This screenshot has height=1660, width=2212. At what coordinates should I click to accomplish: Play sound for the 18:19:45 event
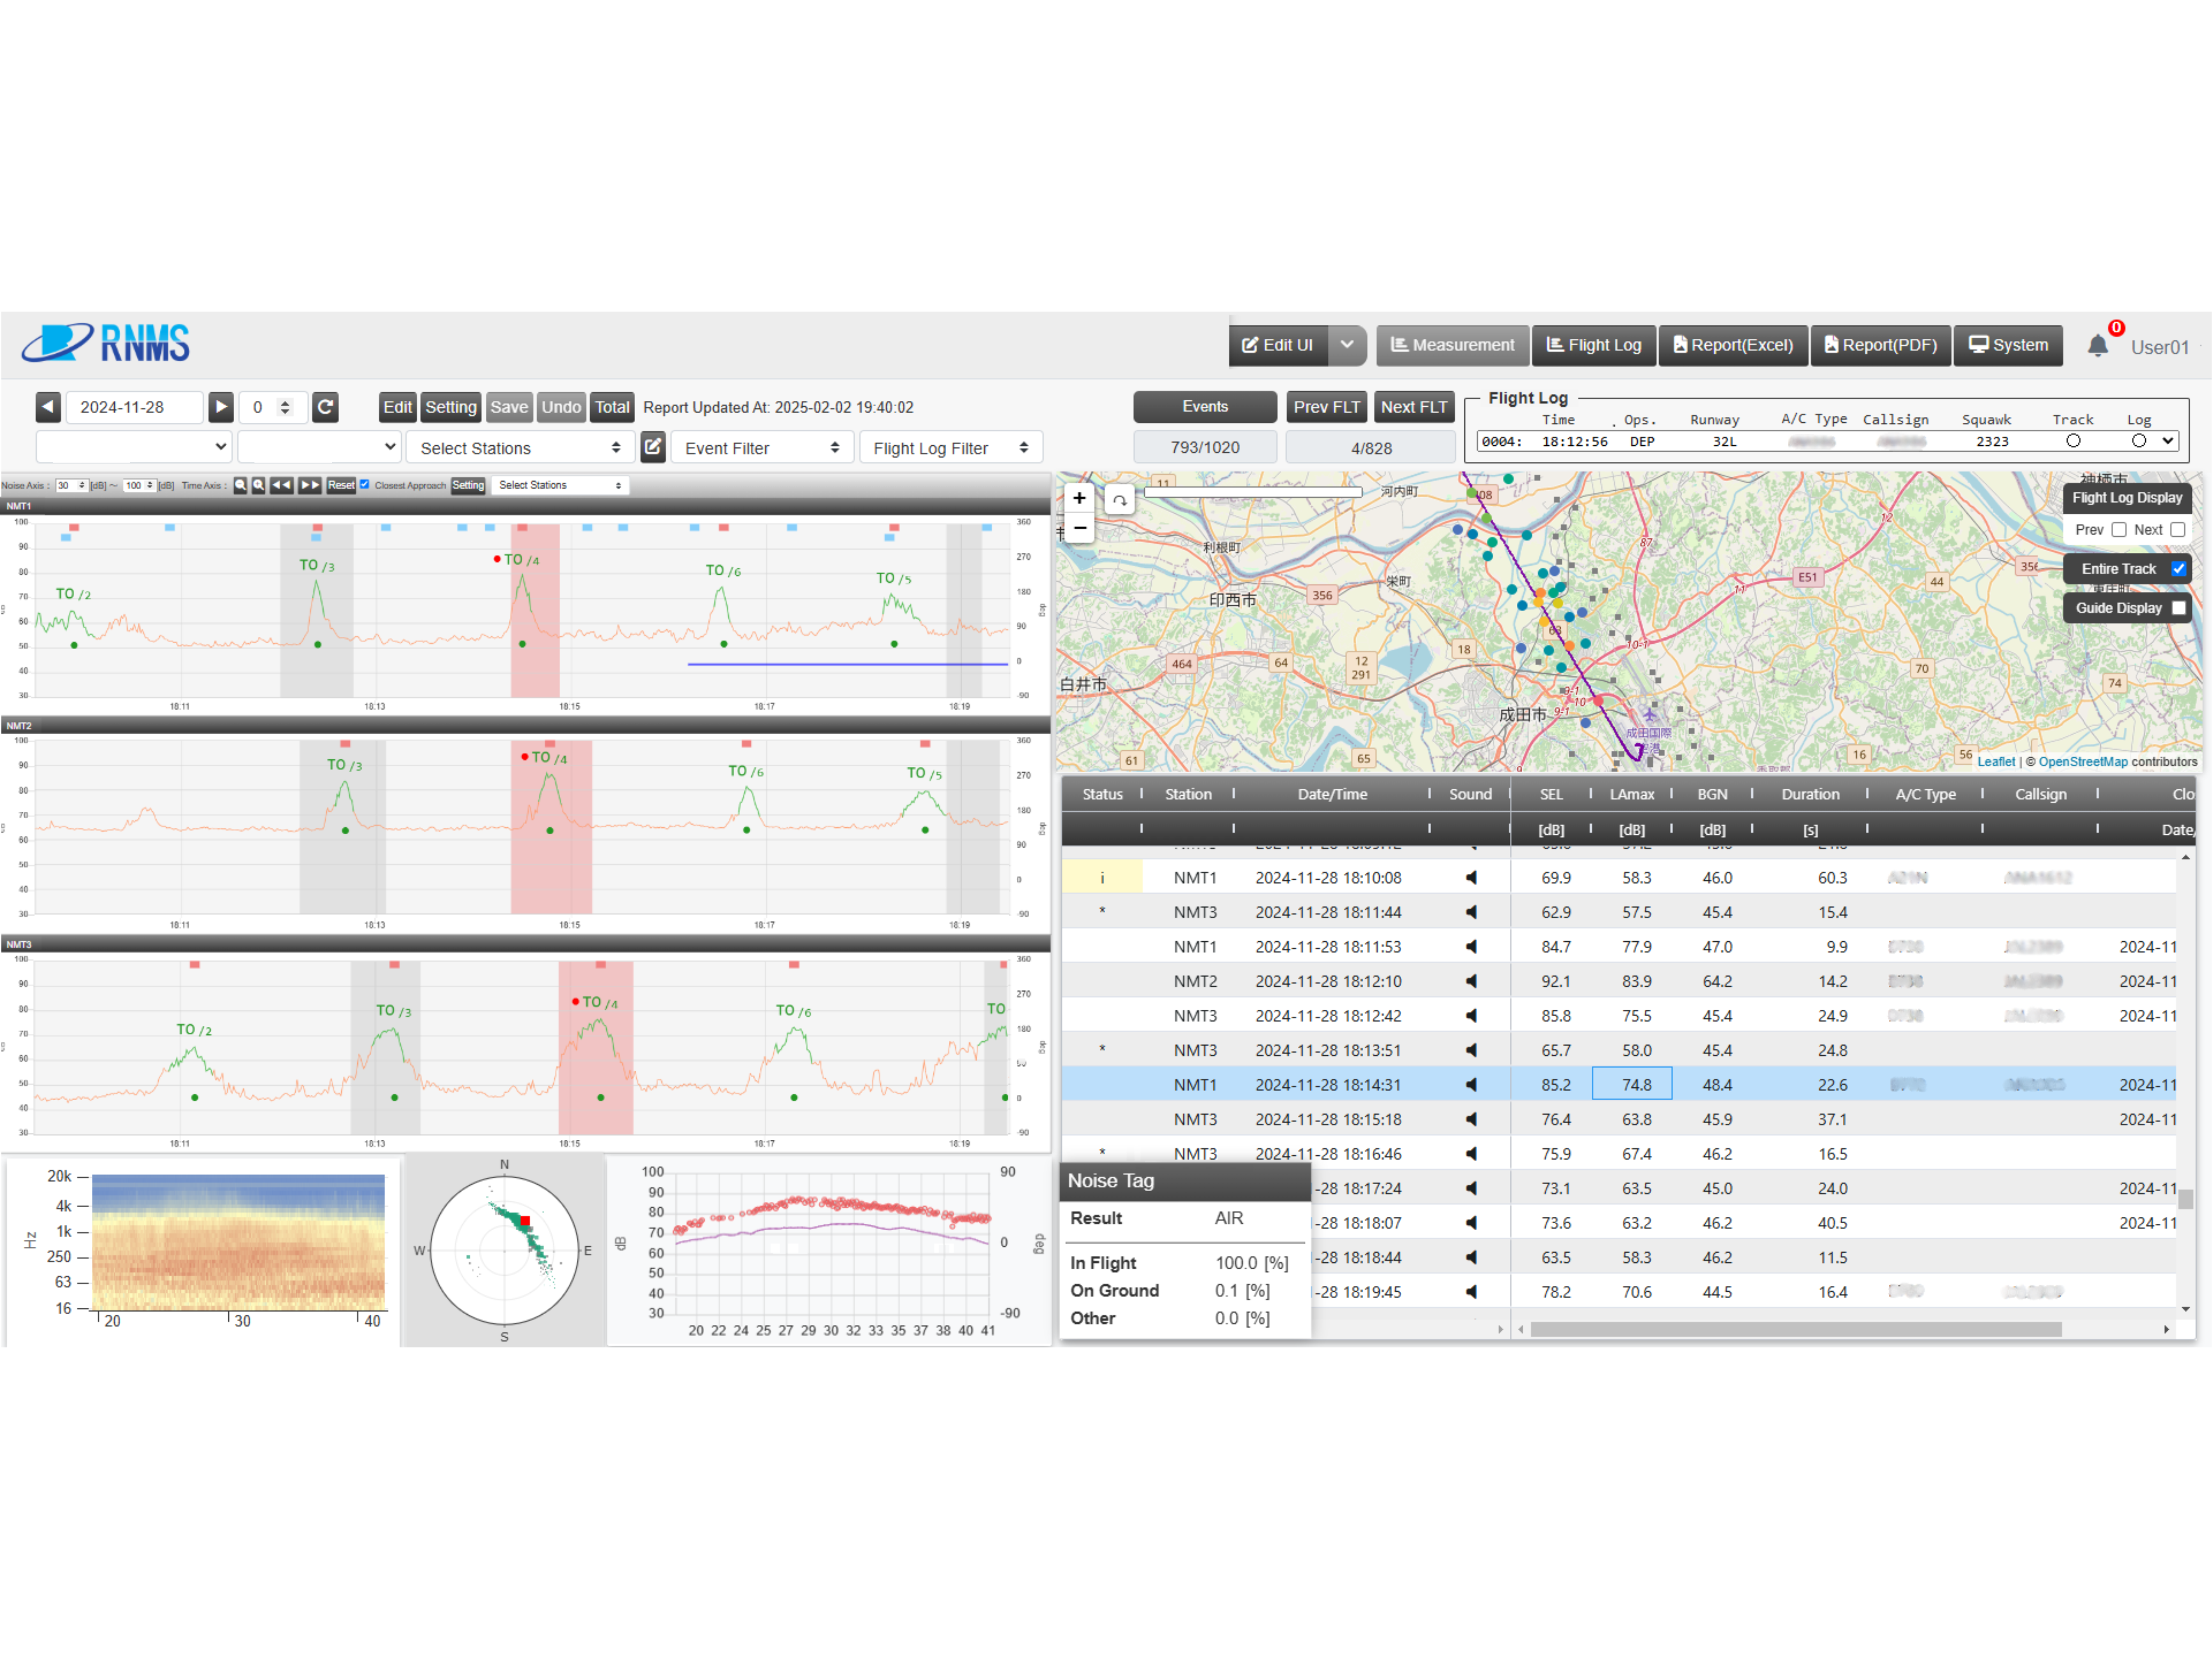pos(1471,1292)
